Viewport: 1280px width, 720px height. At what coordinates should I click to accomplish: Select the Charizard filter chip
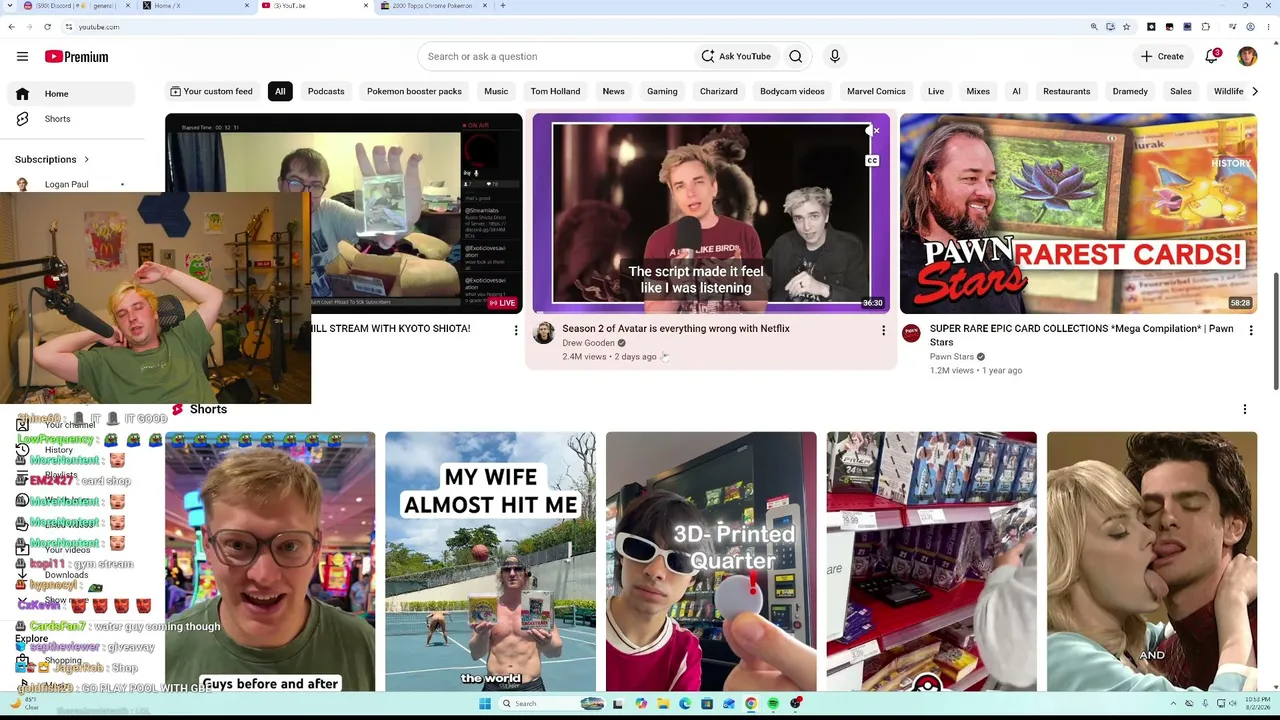[718, 92]
